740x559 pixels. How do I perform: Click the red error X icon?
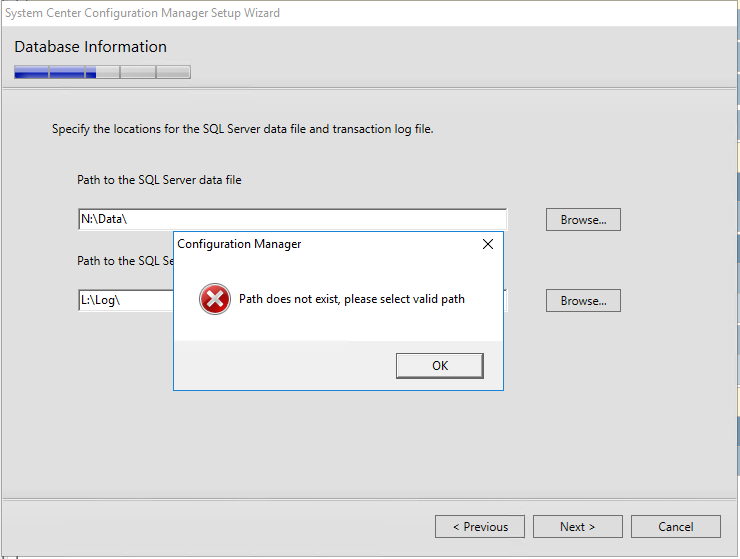(x=215, y=299)
